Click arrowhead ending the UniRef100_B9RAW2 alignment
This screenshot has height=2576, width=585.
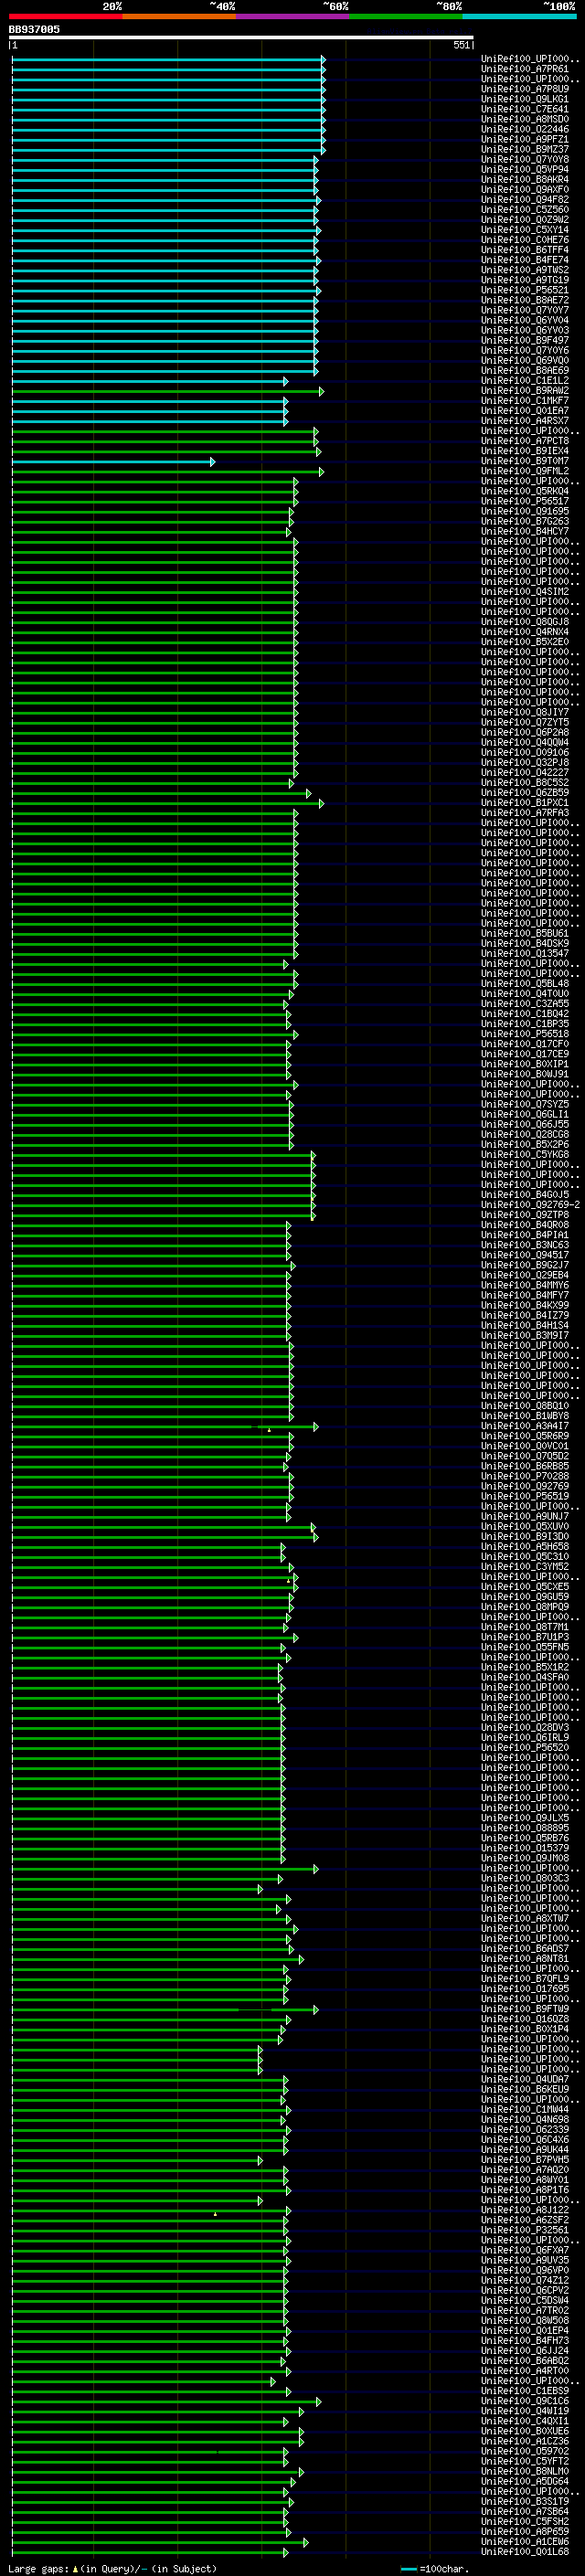[321, 391]
